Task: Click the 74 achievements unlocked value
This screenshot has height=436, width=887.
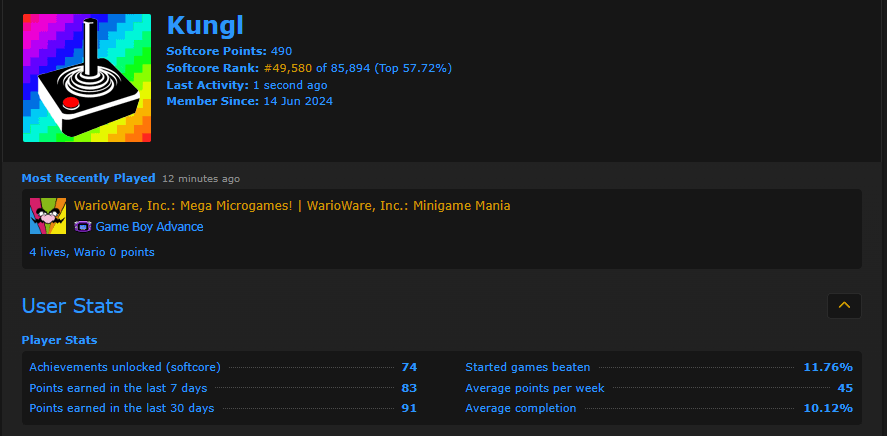Action: pyautogui.click(x=409, y=367)
